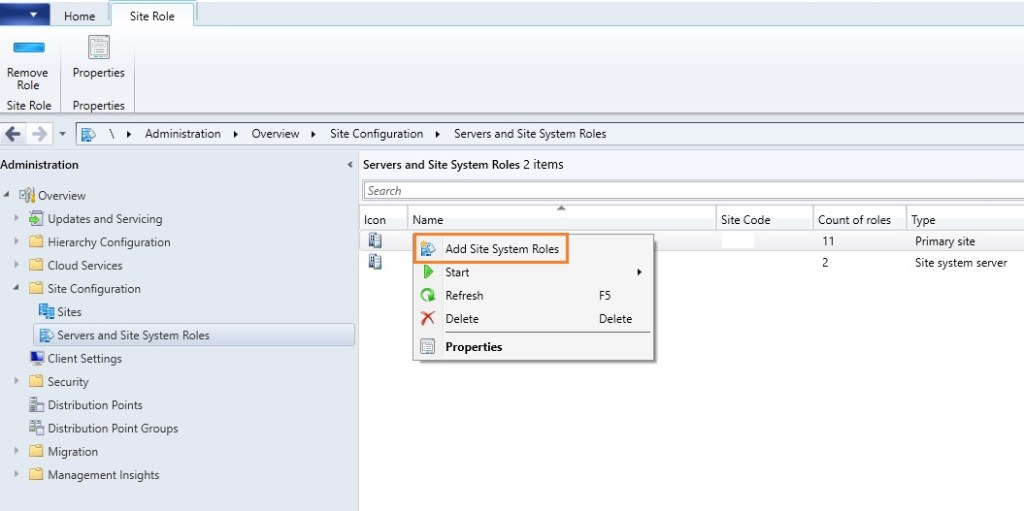Click the green Refresh icon
Screen dimensions: 1024x511
(428, 296)
